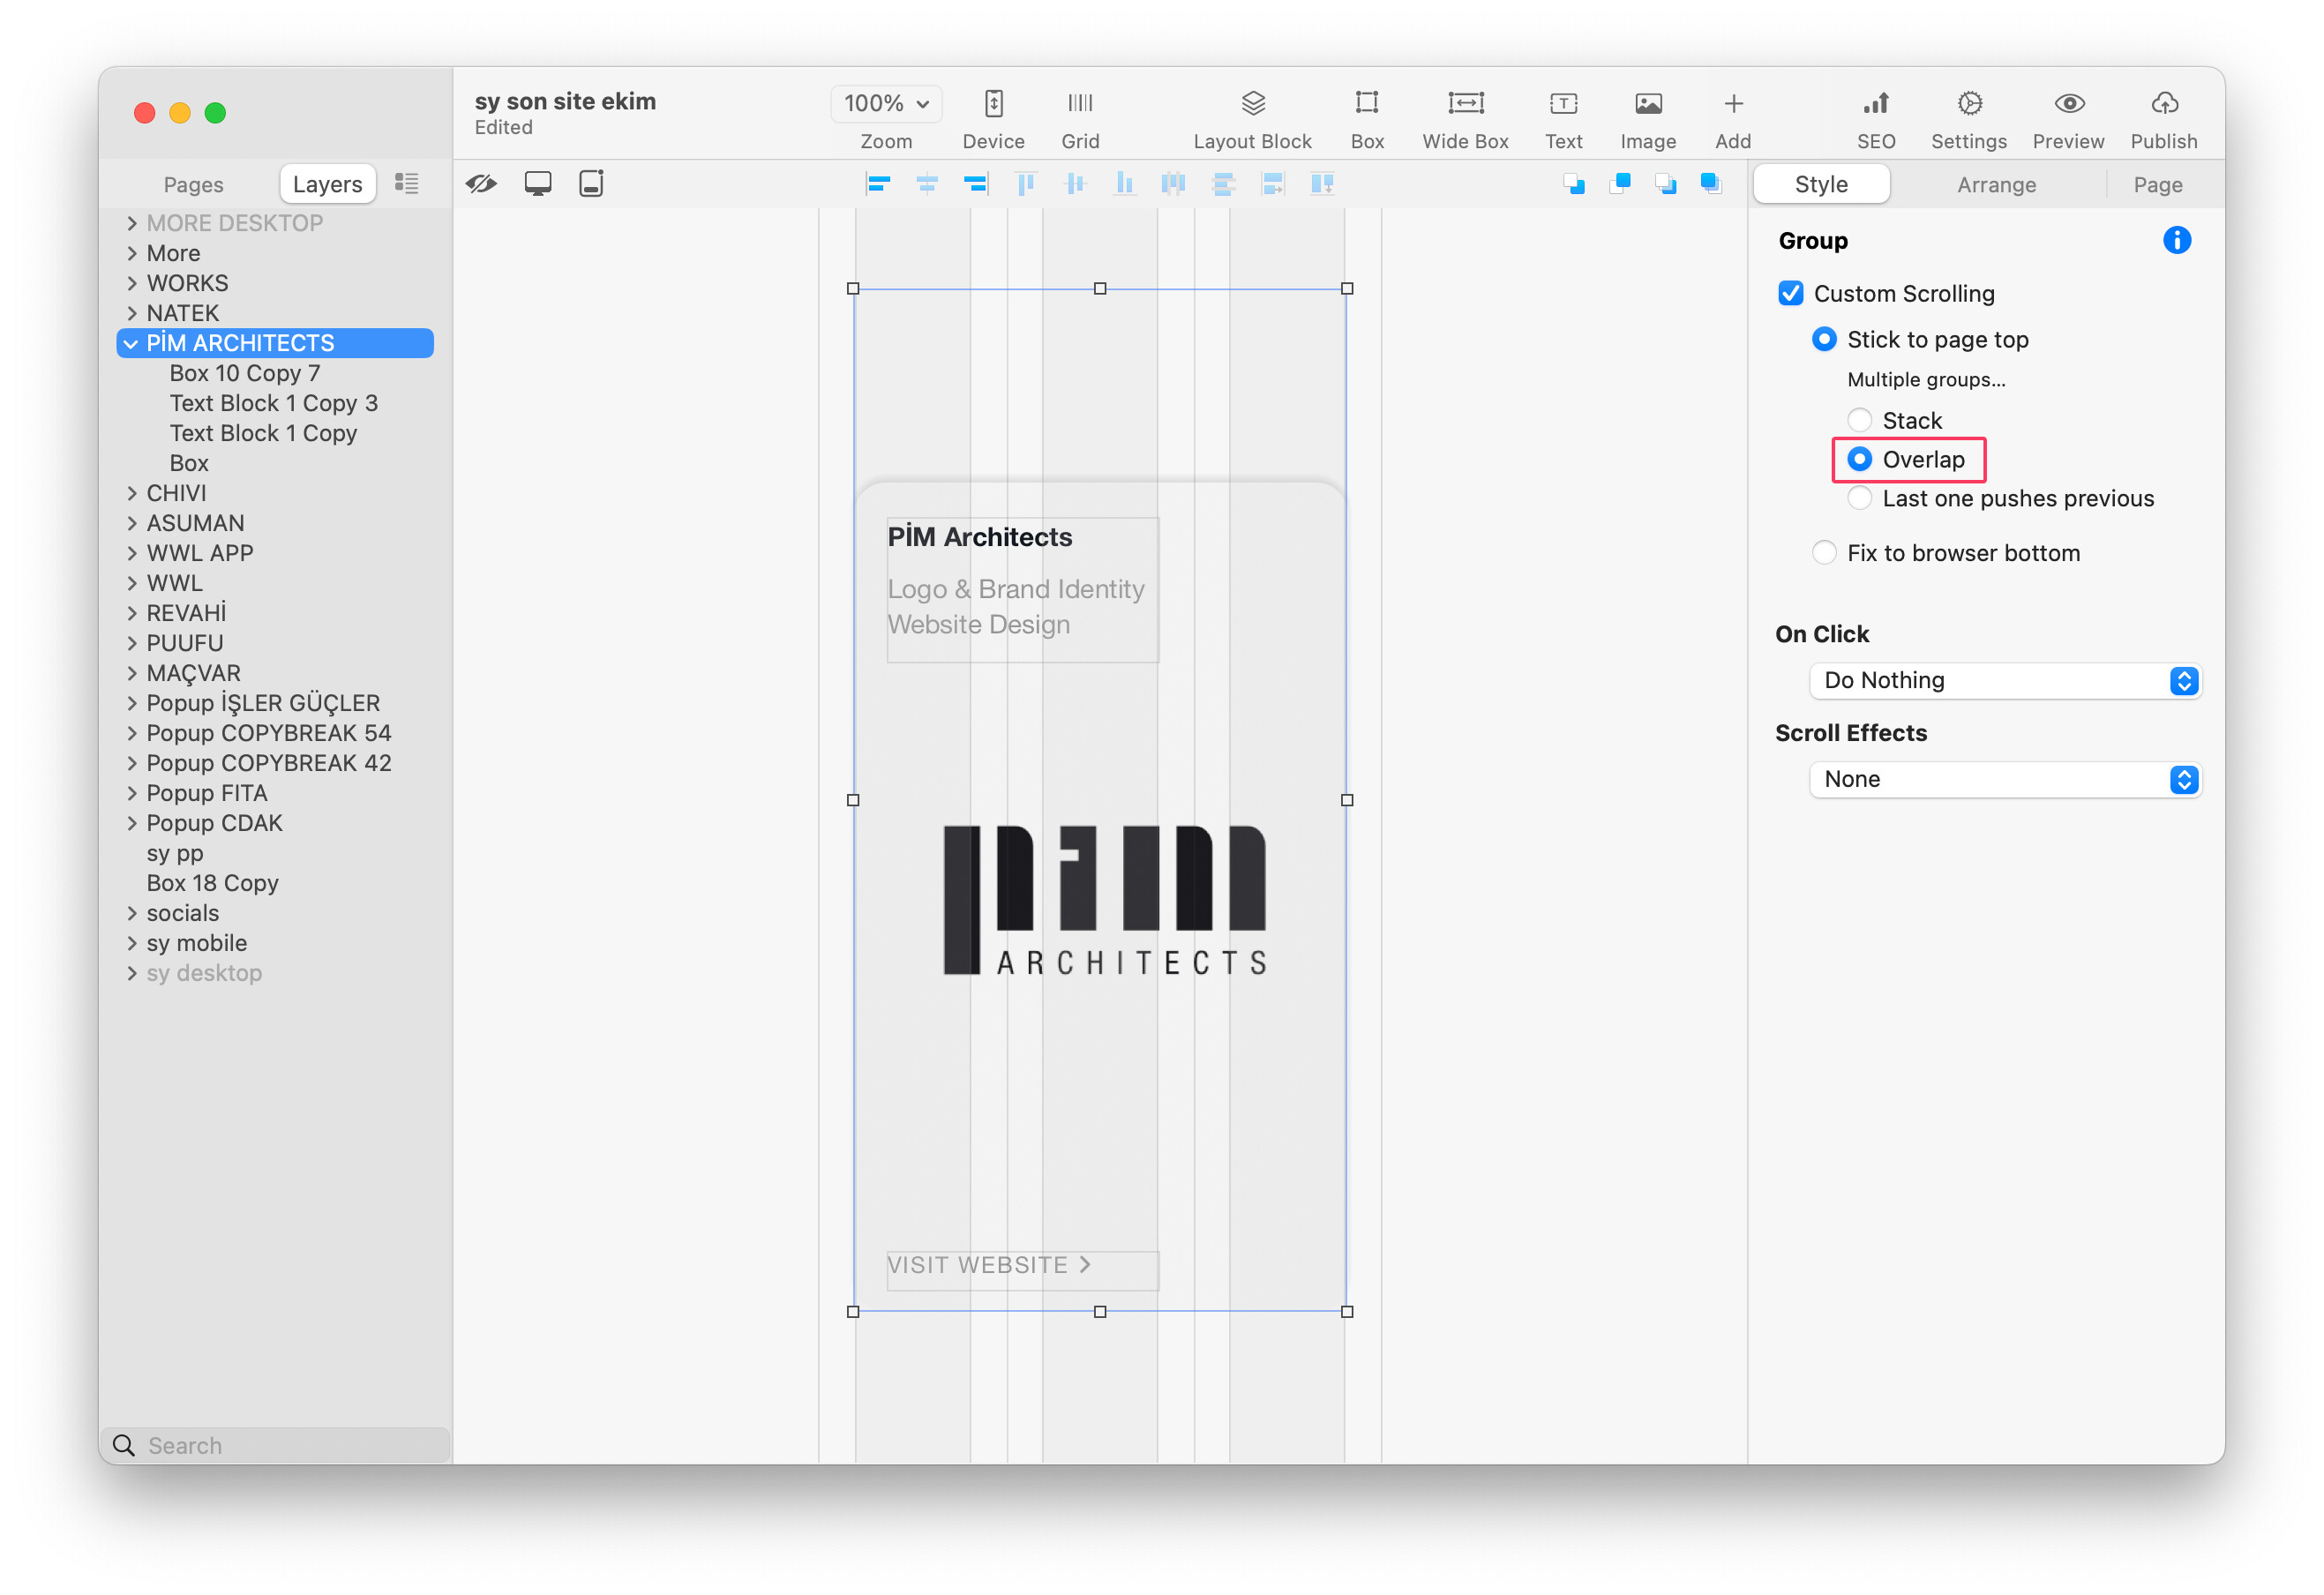Insert a Box element
Viewport: 2324px width, 1595px height.
pos(1366,103)
